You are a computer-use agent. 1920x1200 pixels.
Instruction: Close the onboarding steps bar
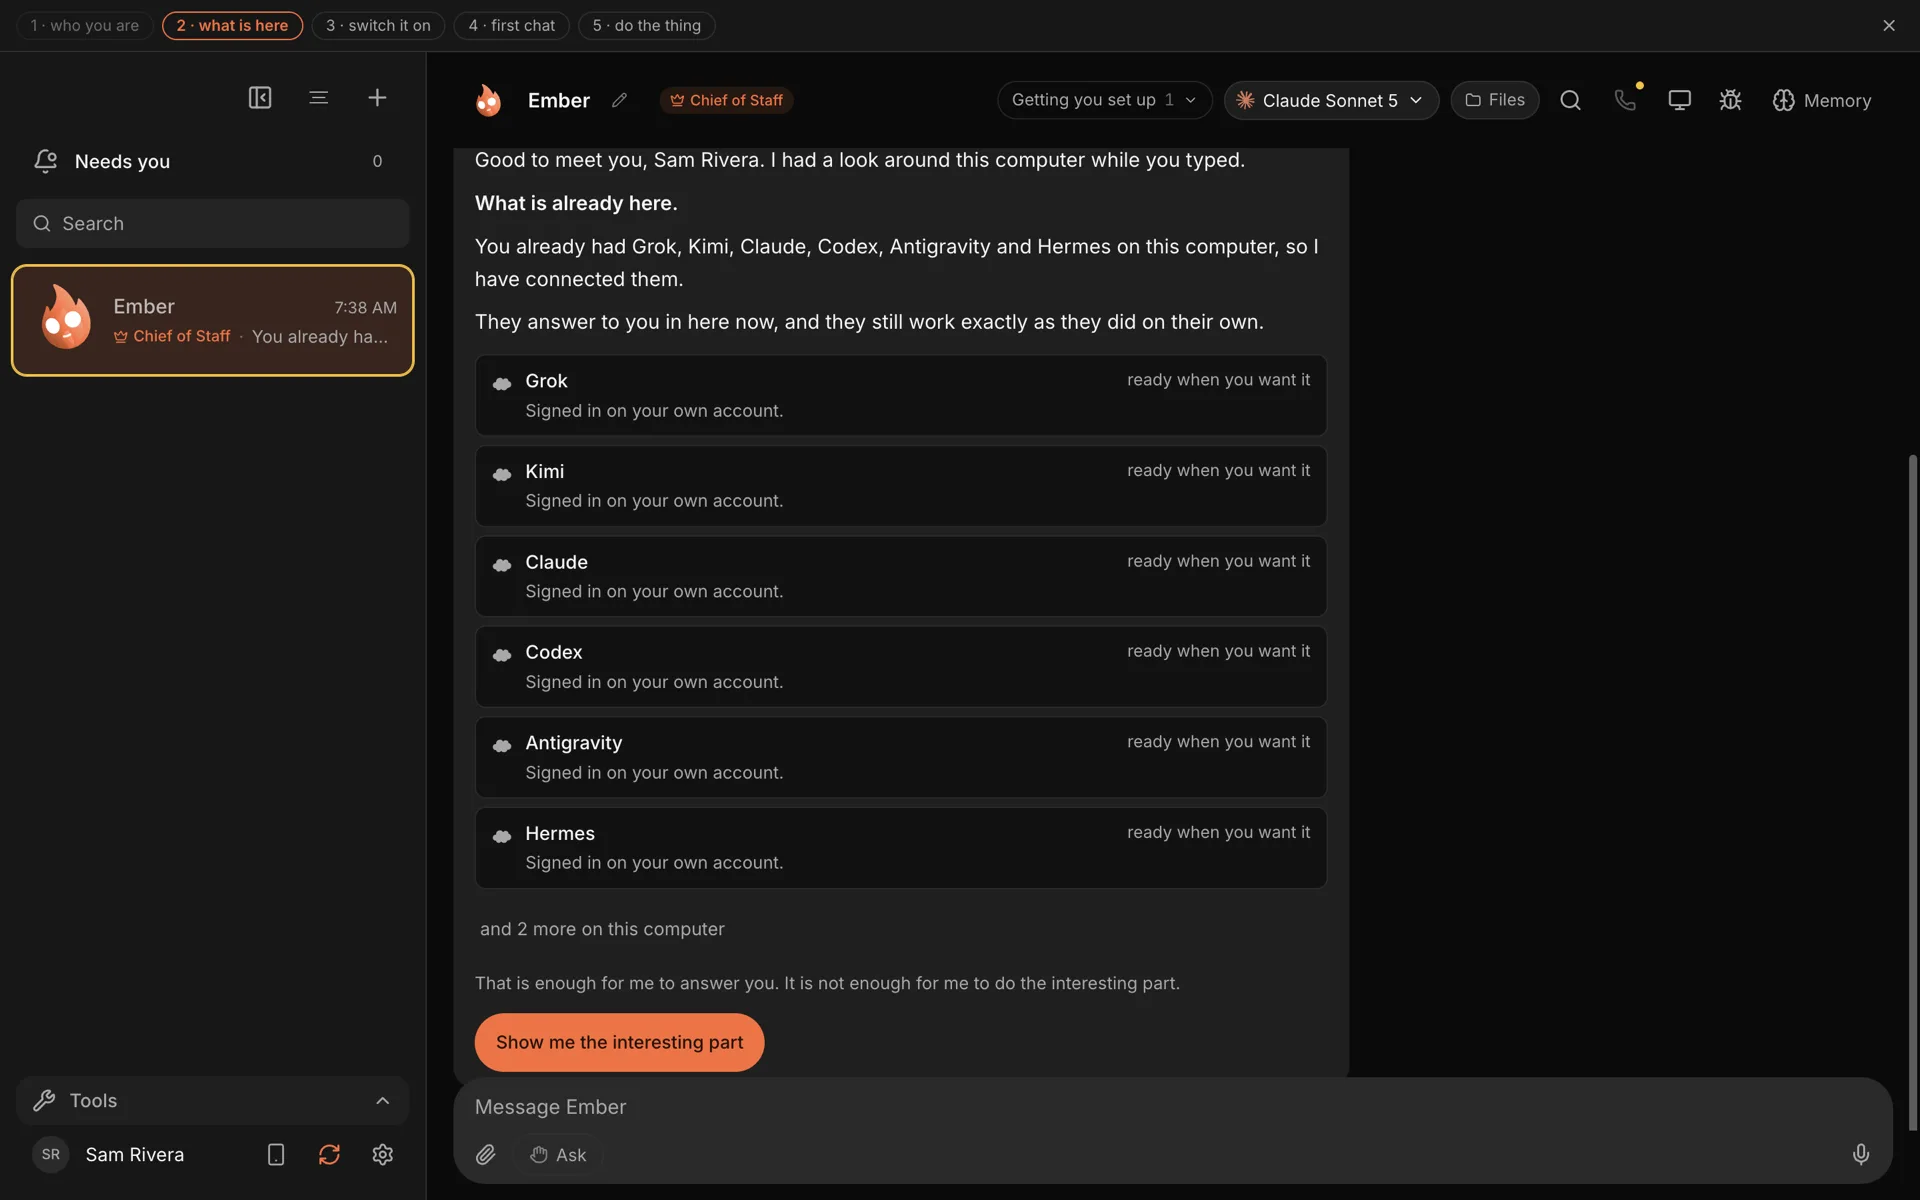(x=1889, y=25)
